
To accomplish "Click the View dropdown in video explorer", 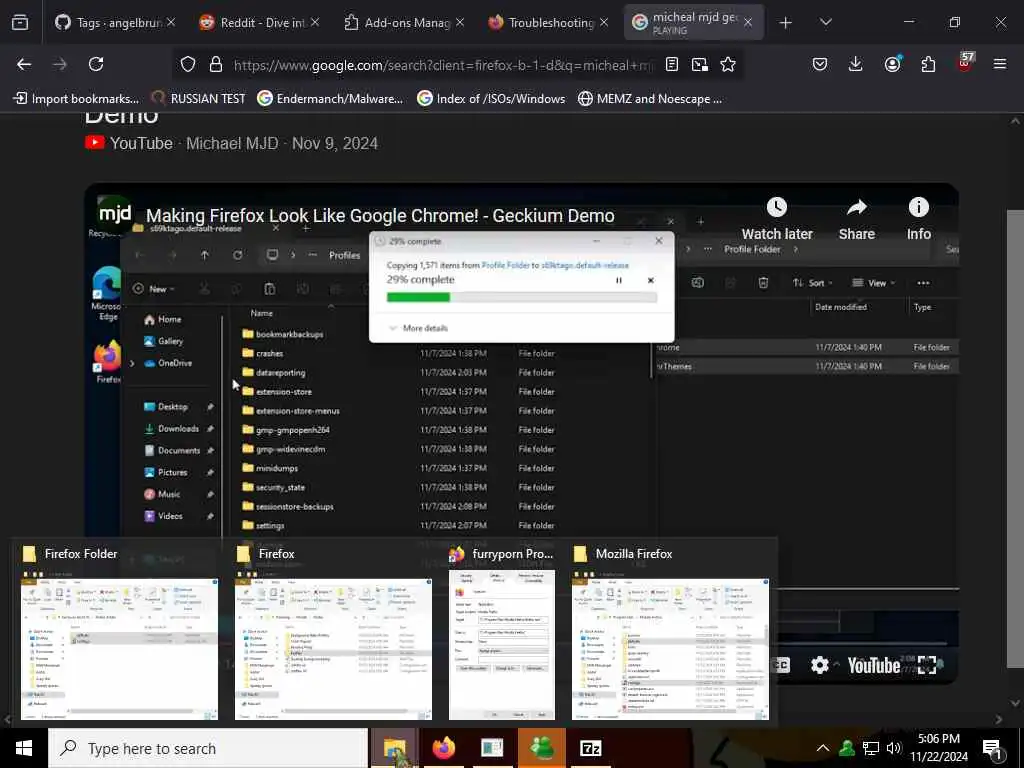I will (x=874, y=283).
